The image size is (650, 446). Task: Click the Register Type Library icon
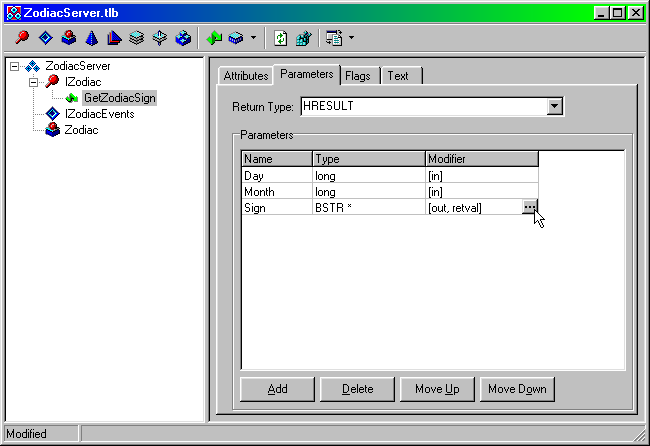[x=303, y=39]
